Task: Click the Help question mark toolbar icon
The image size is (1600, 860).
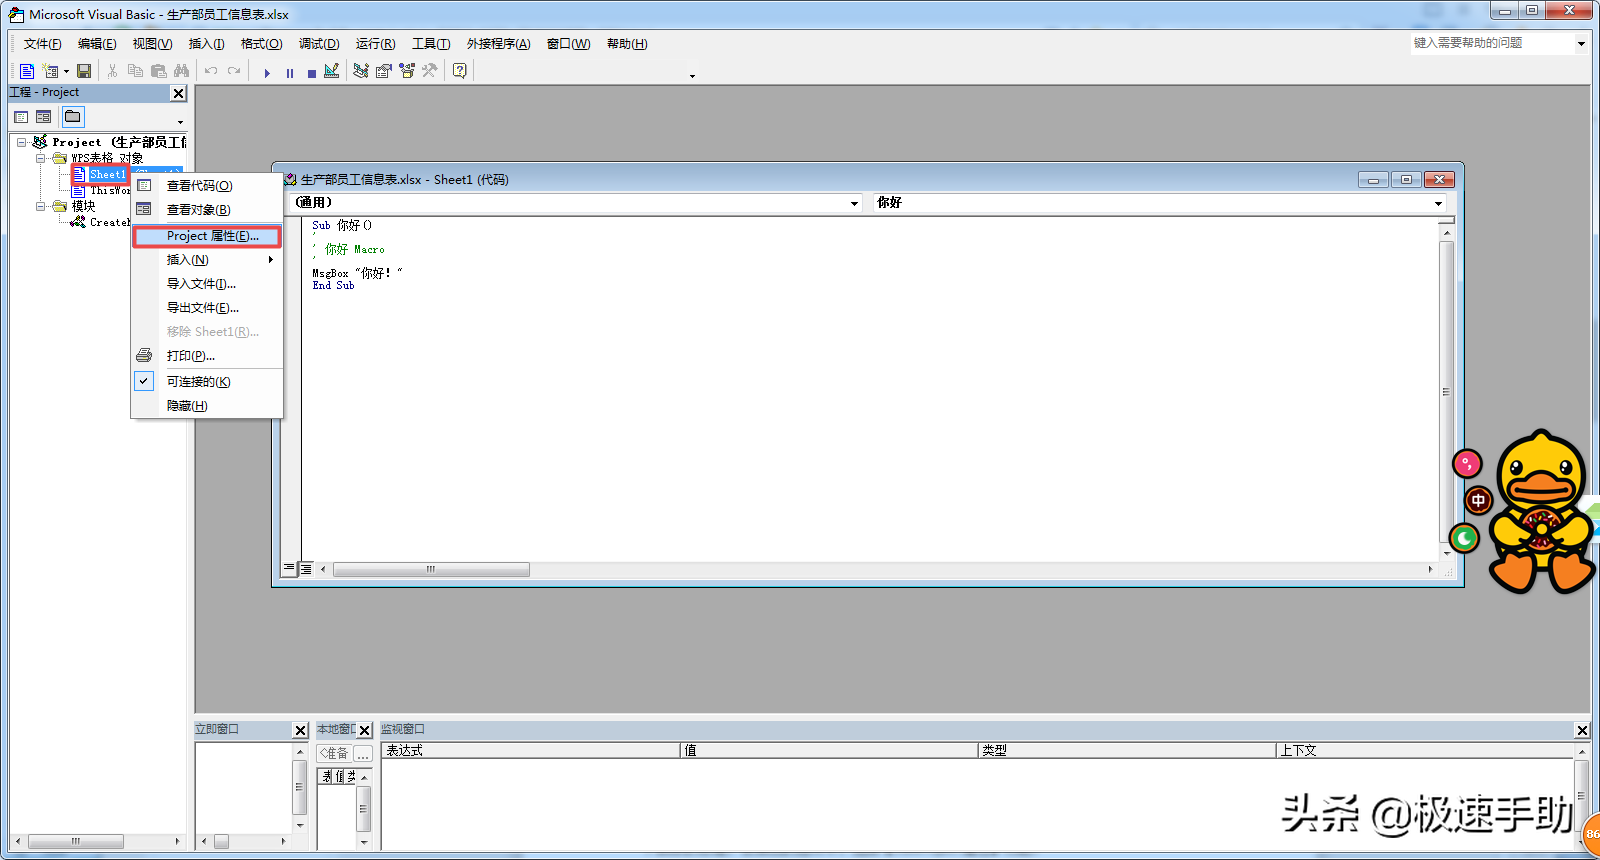Action: point(460,71)
